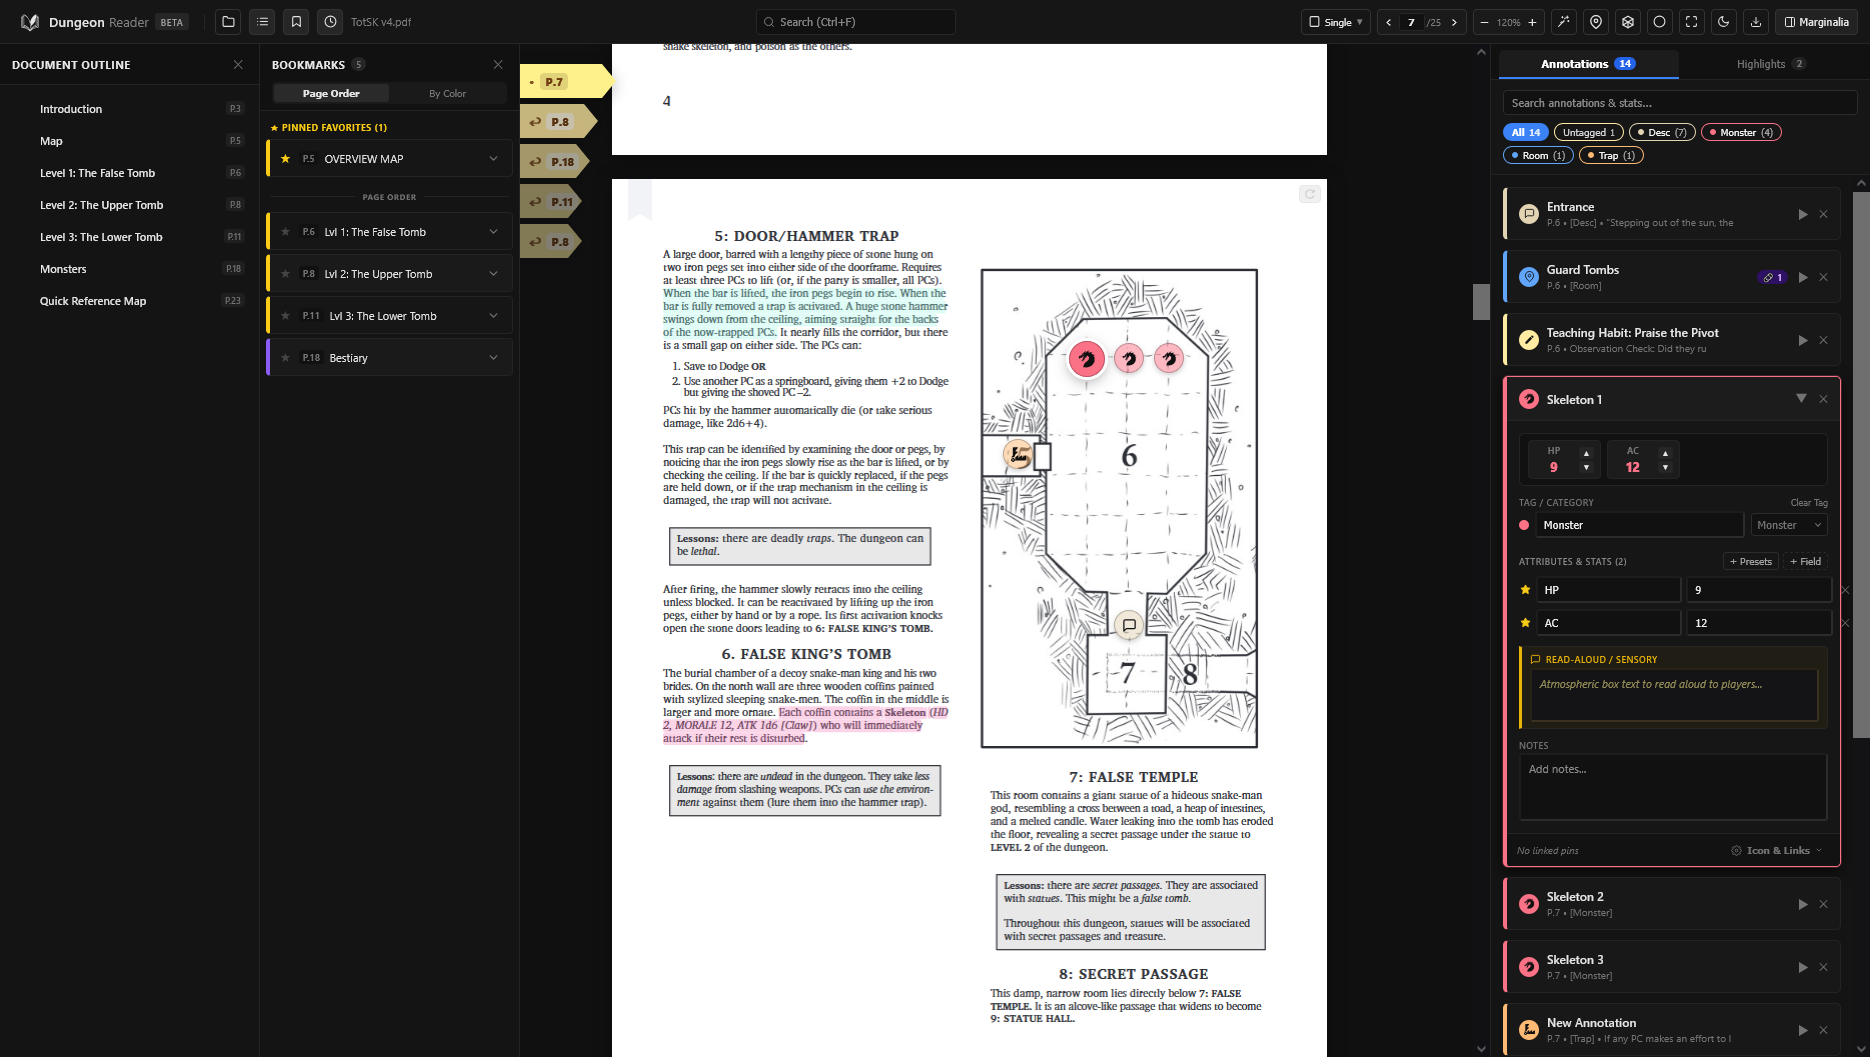The height and width of the screenshot is (1057, 1870).
Task: Click the circle tool in the toolbar
Action: point(1660,22)
